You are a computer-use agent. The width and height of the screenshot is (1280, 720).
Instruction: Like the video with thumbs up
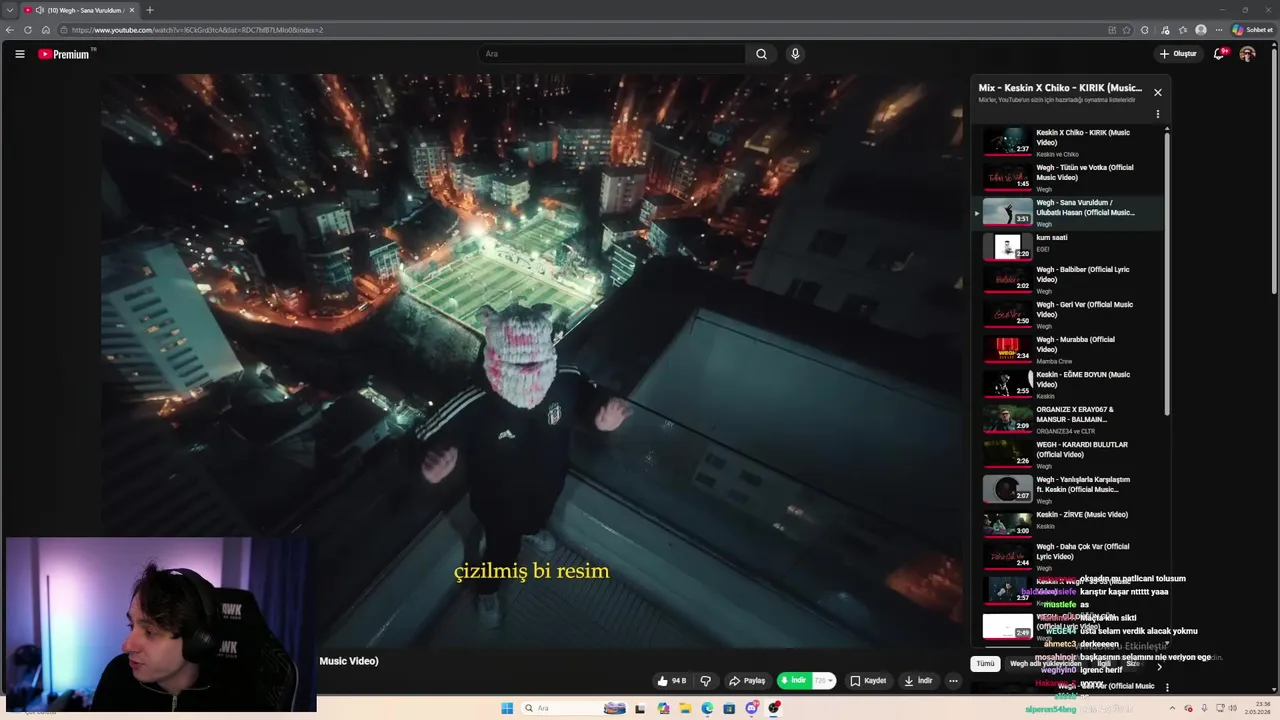[x=671, y=681]
